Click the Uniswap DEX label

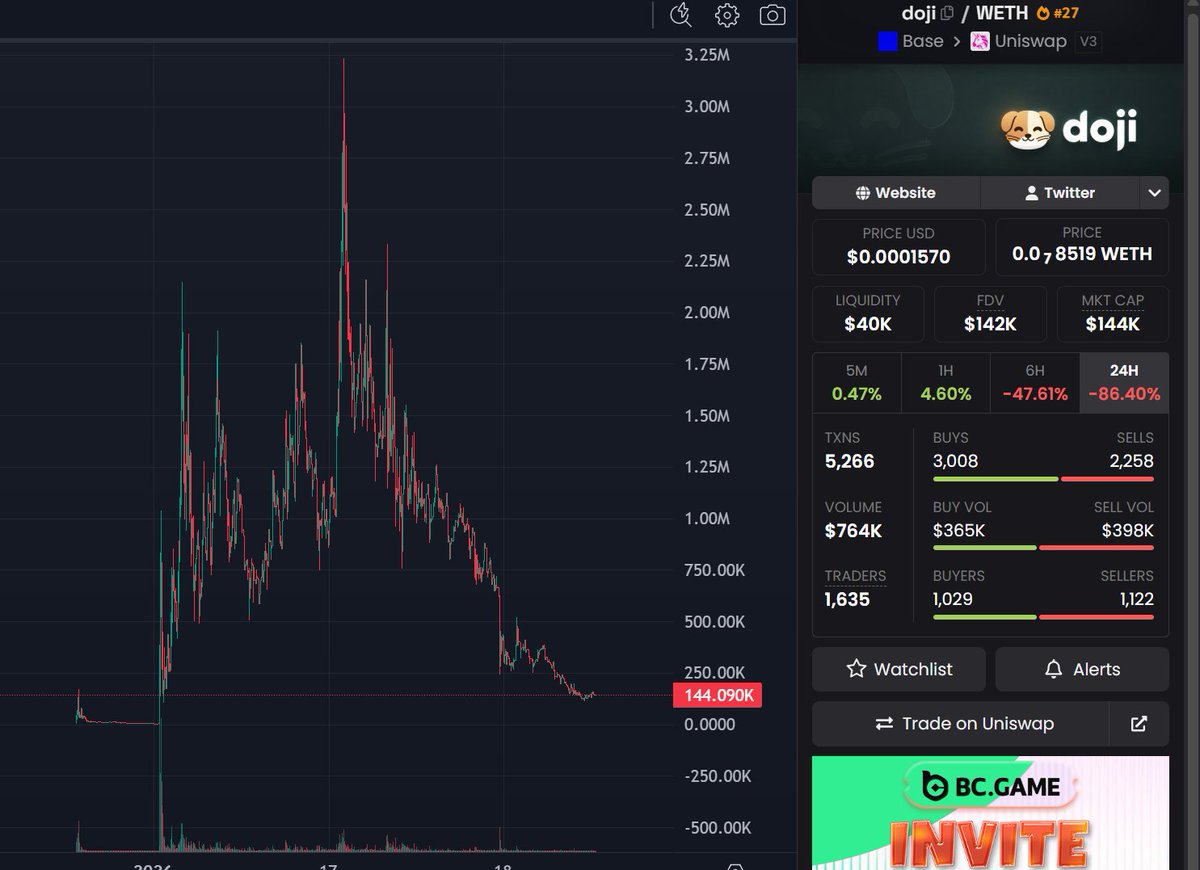coord(1030,41)
